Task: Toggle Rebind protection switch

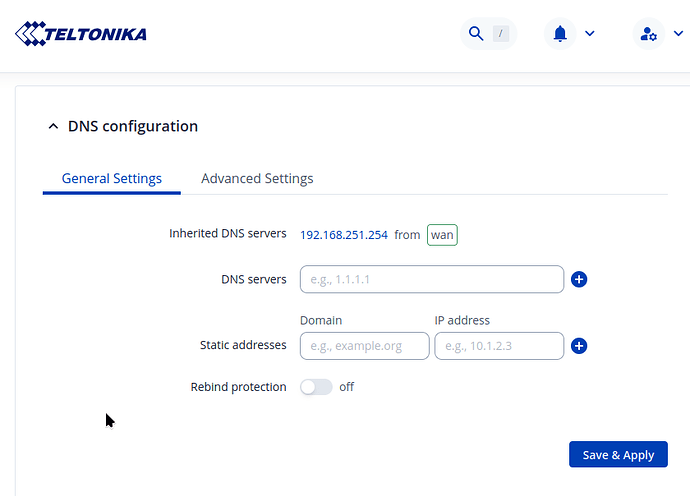Action: [x=316, y=387]
